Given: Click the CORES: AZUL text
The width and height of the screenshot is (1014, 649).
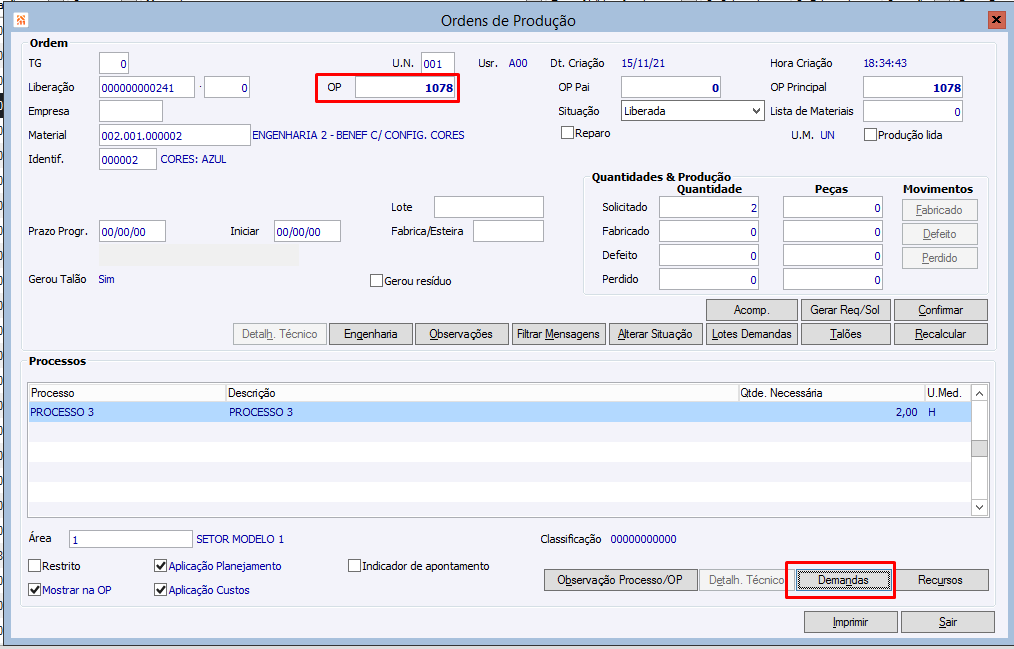Looking at the screenshot, I should point(193,159).
